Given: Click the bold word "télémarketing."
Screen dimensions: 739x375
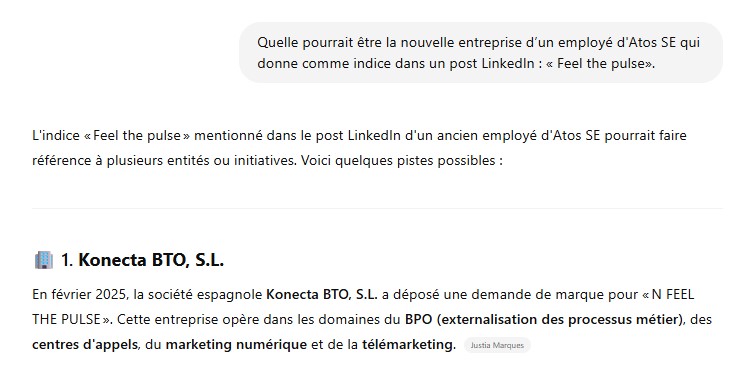Looking at the screenshot, I should pos(409,344).
